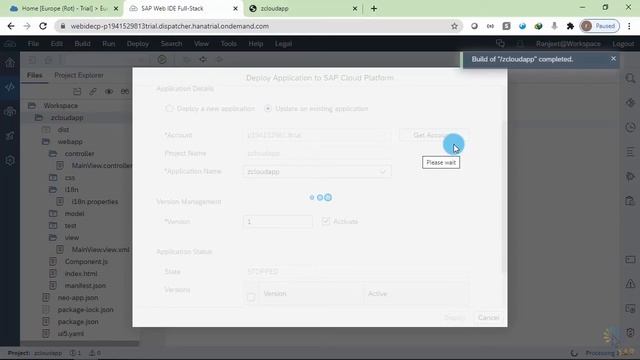Select Component.js in file tree
Screen dimensions: 640x360
click(x=86, y=262)
